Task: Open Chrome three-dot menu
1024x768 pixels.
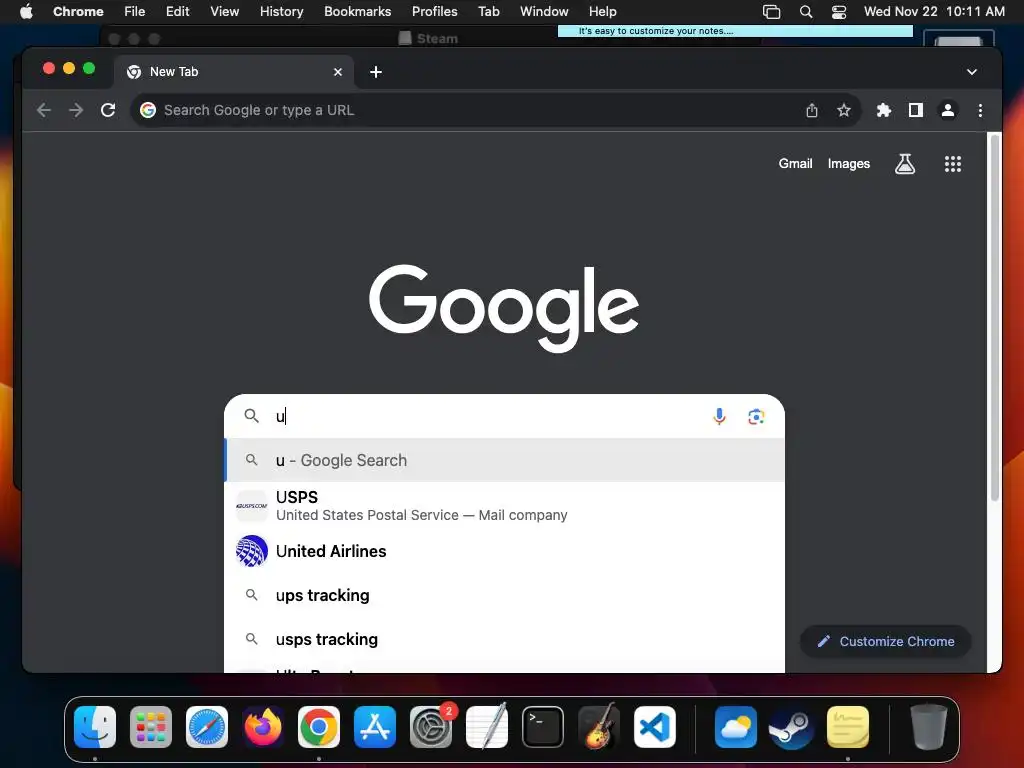Action: point(980,110)
